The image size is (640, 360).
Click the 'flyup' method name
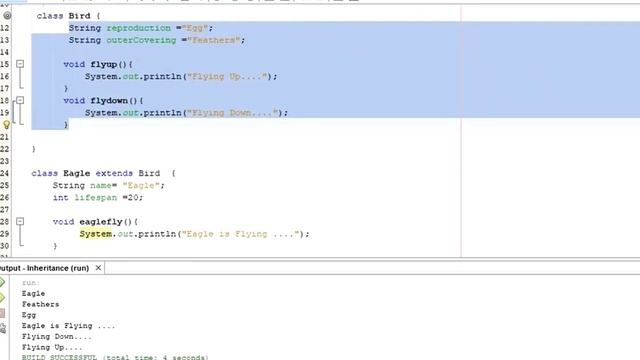pyautogui.click(x=104, y=64)
